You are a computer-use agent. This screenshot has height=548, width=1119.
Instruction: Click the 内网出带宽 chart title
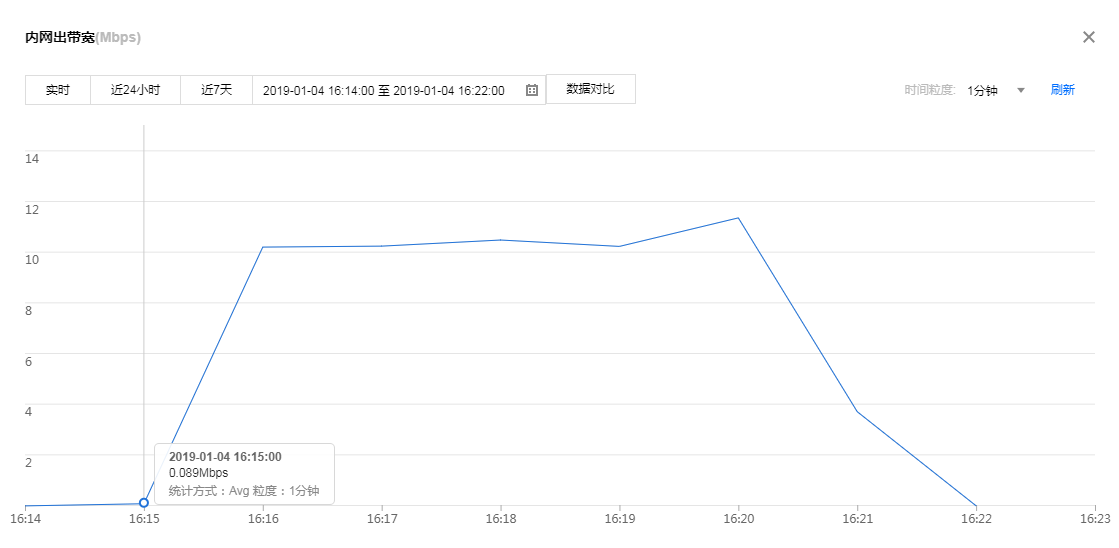click(59, 38)
